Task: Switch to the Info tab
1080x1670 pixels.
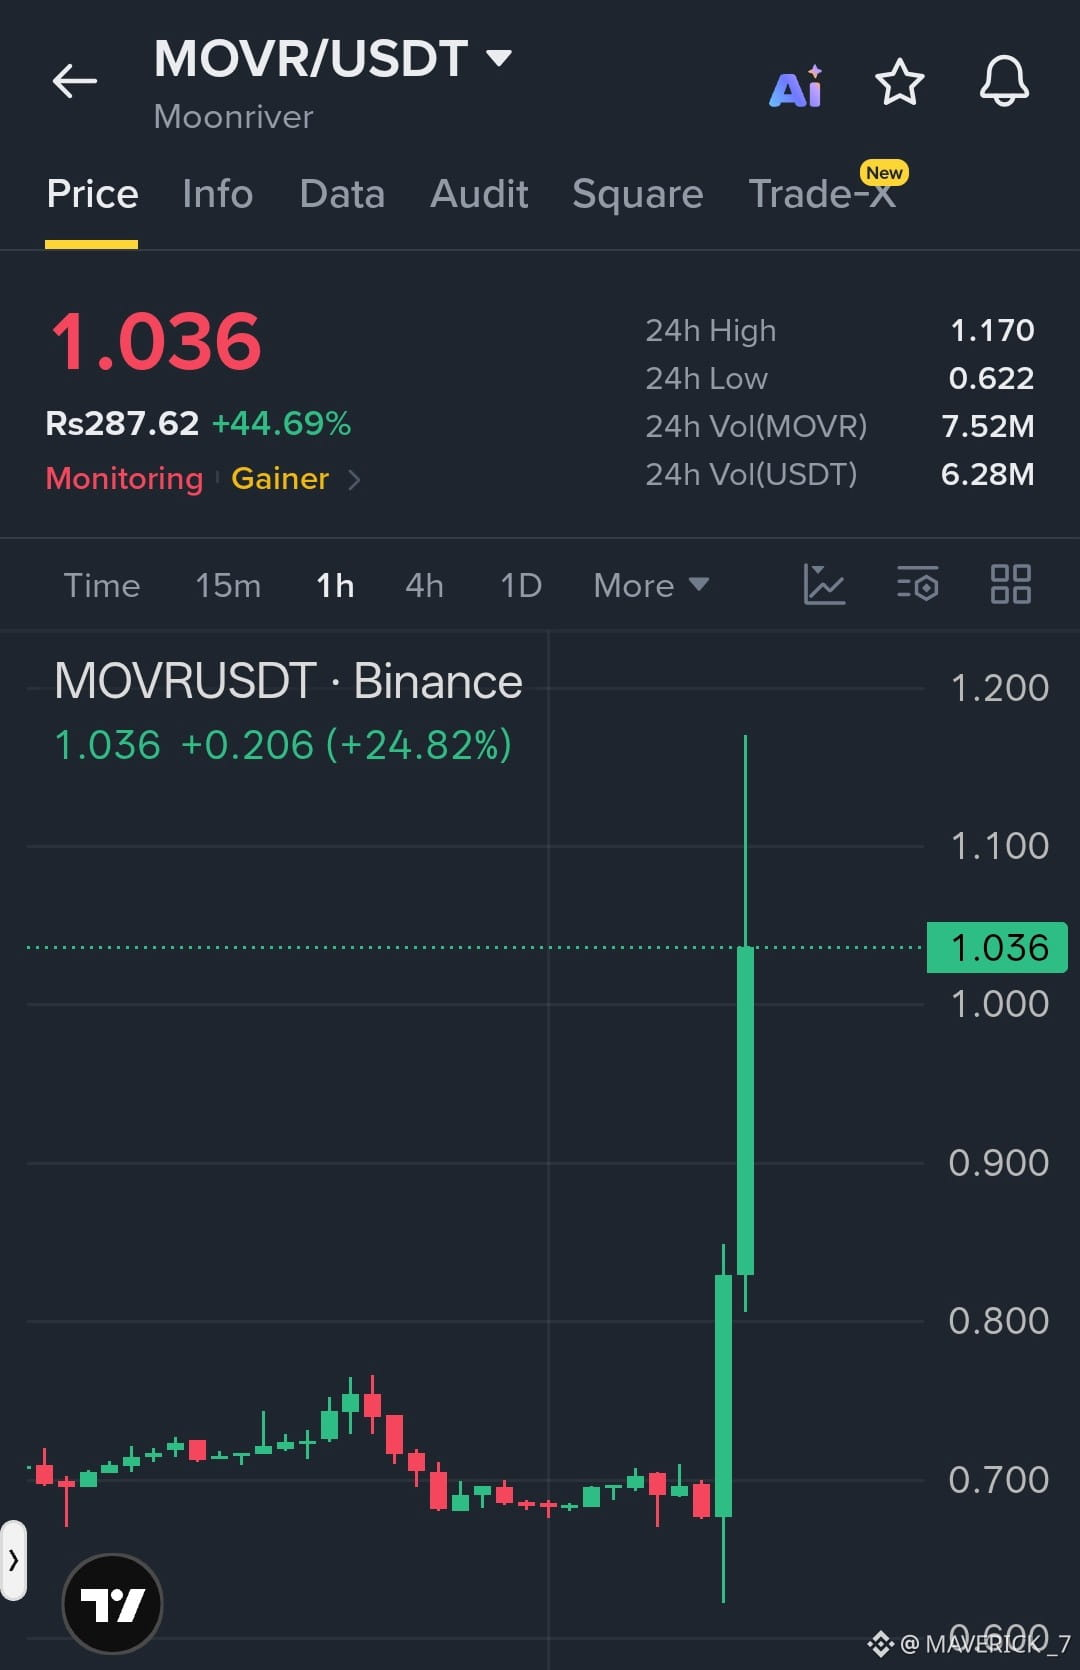Action: coord(218,194)
